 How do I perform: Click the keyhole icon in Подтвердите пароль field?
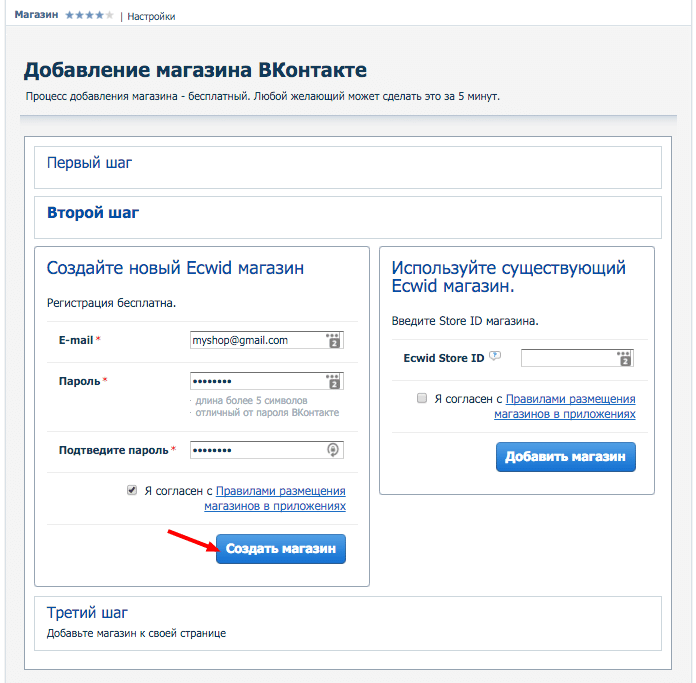coord(334,450)
